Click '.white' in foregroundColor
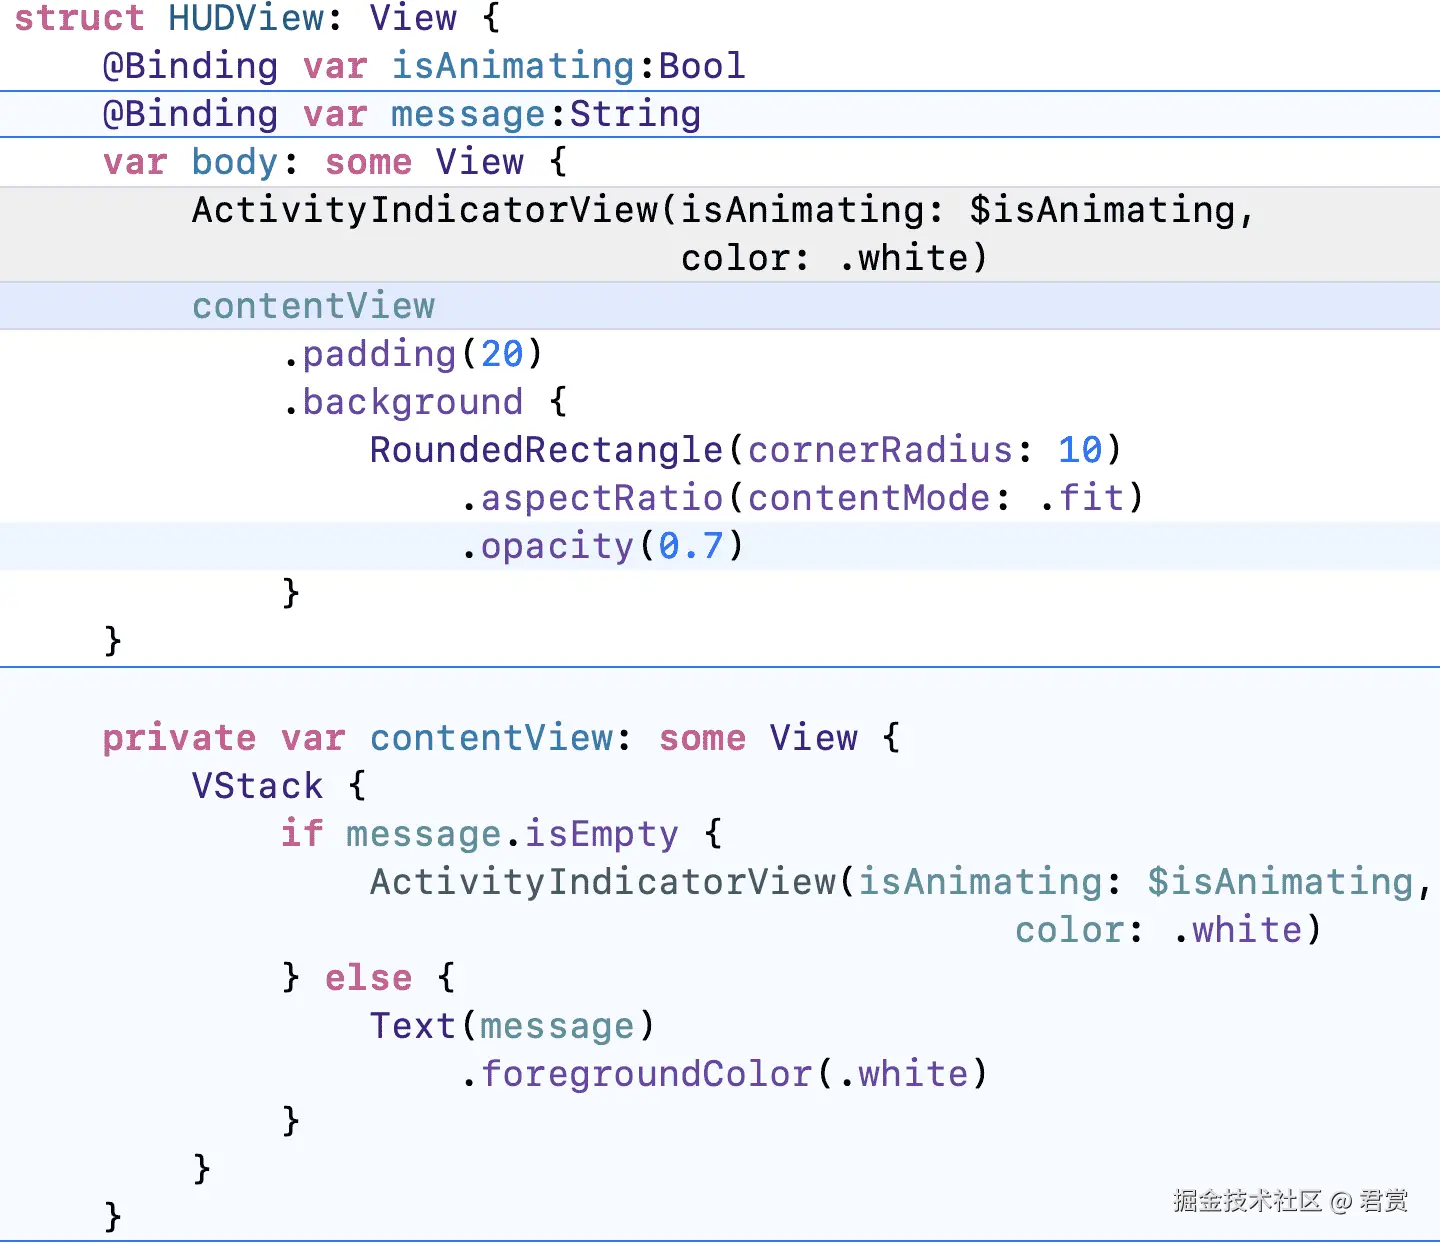 point(903,1074)
